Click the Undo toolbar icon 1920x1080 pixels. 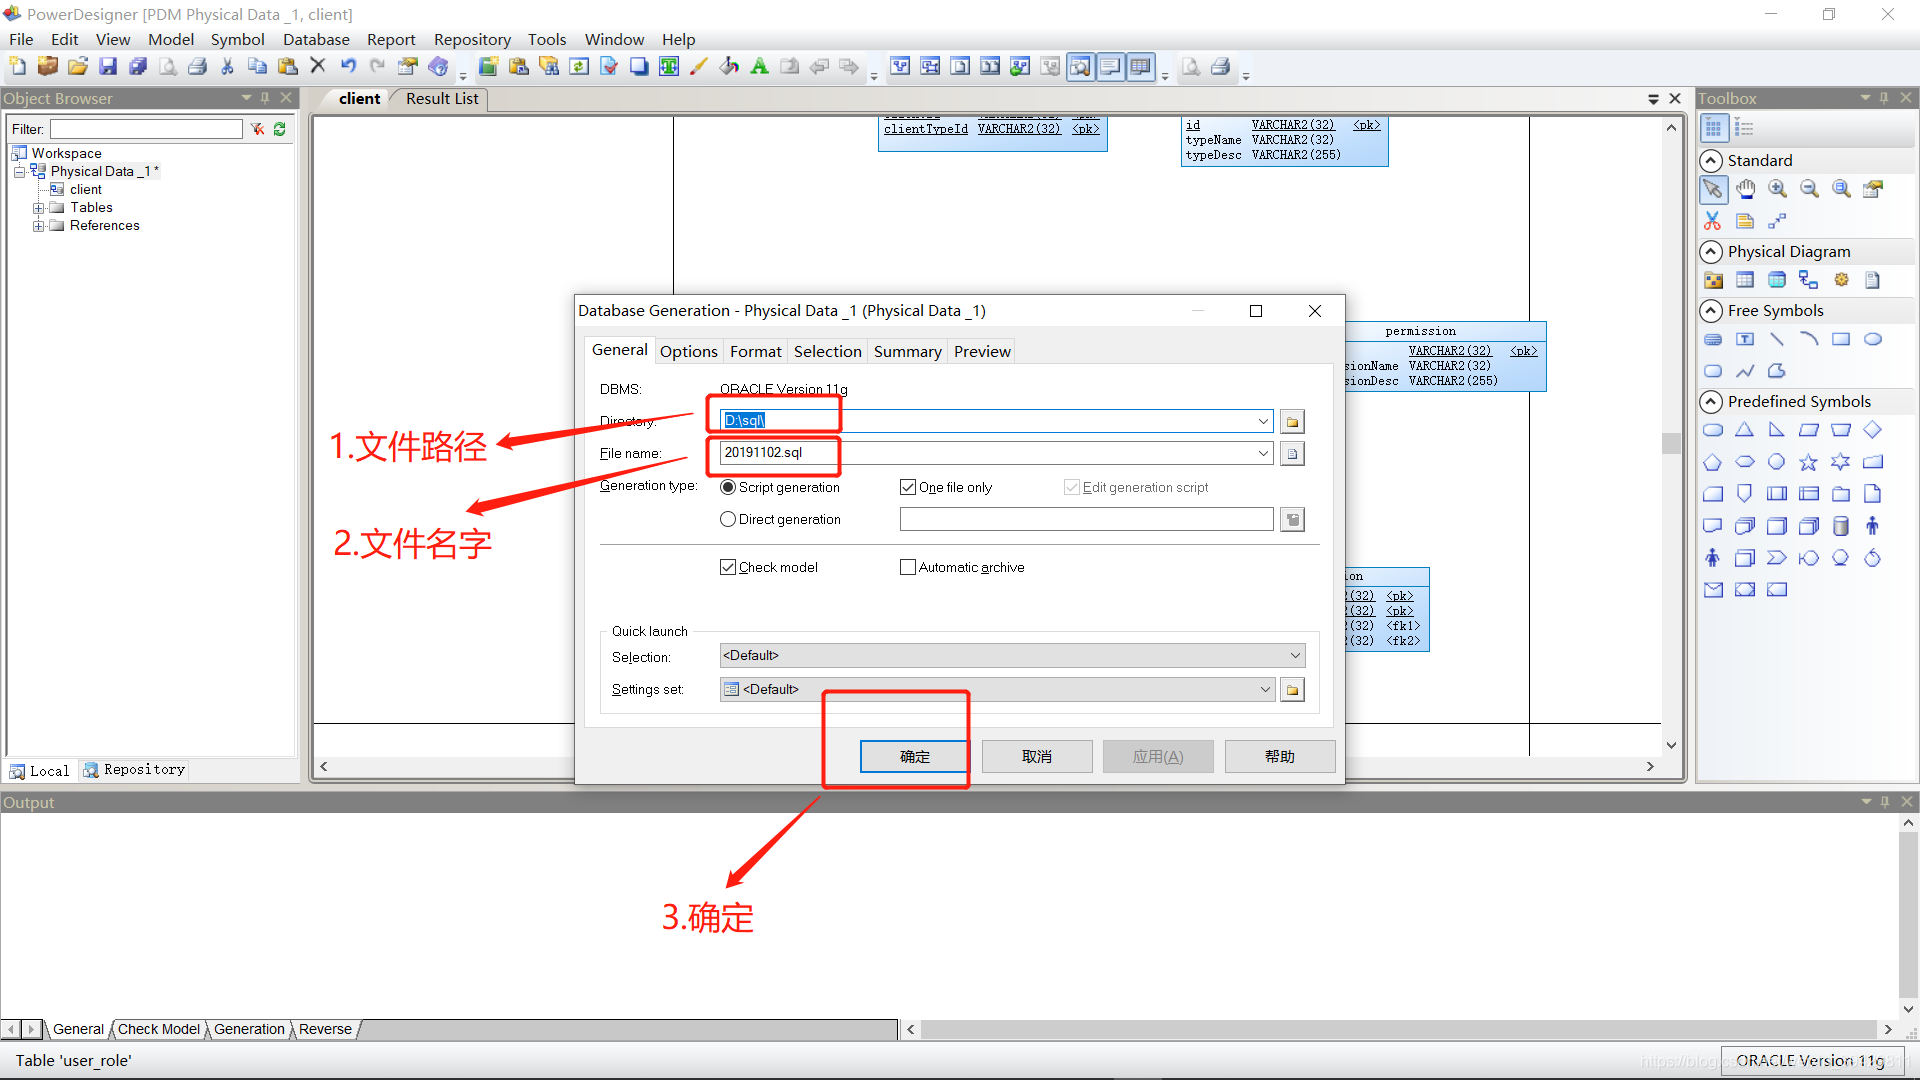point(348,67)
